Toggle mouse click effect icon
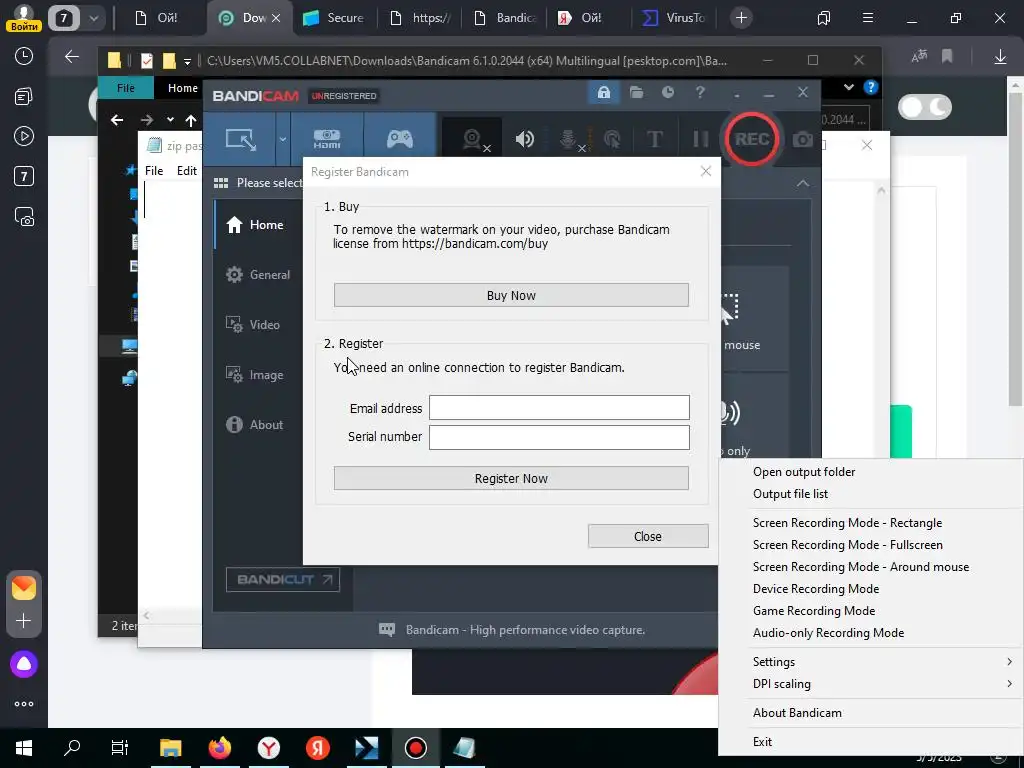Screen dimensions: 1024x768 [x=612, y=139]
